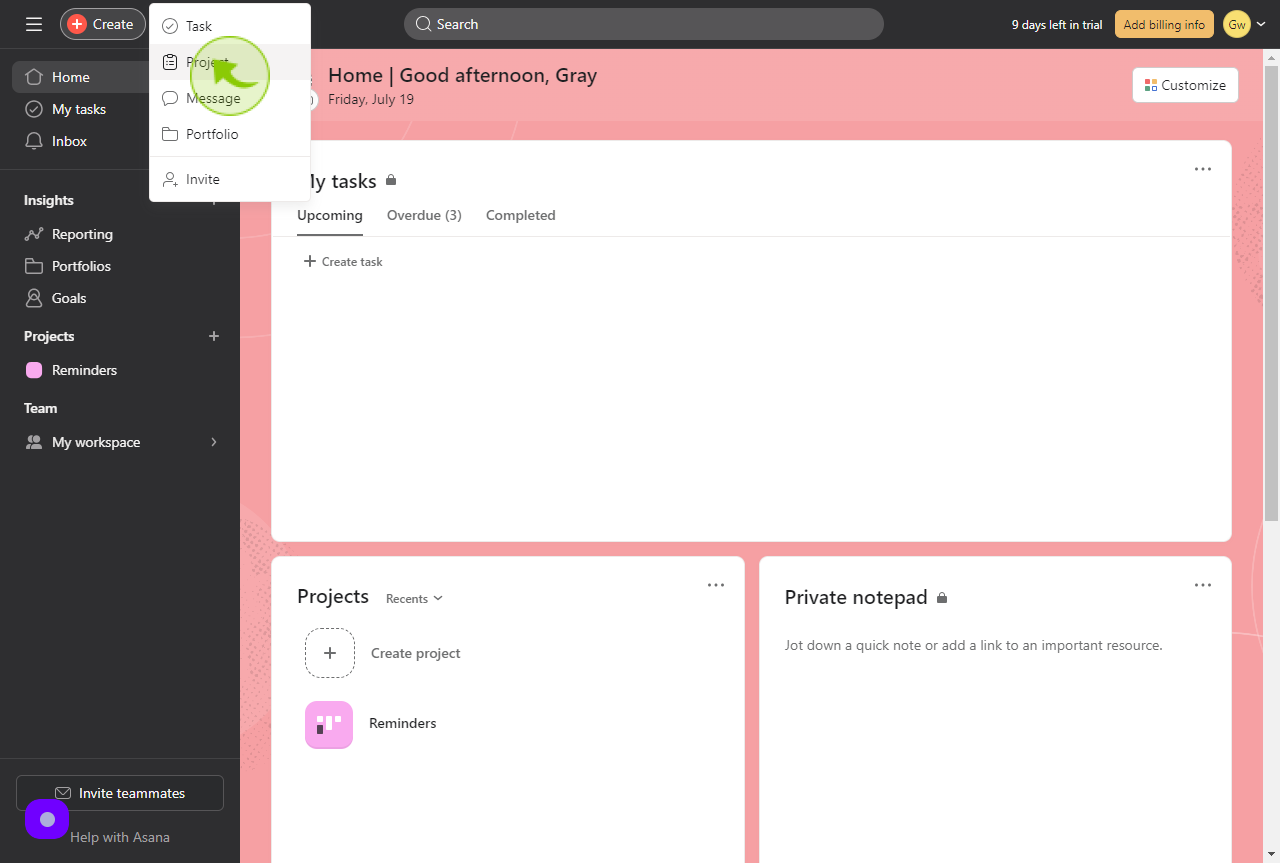Open Portfolios in the sidebar
The height and width of the screenshot is (863, 1280).
coord(120,266)
